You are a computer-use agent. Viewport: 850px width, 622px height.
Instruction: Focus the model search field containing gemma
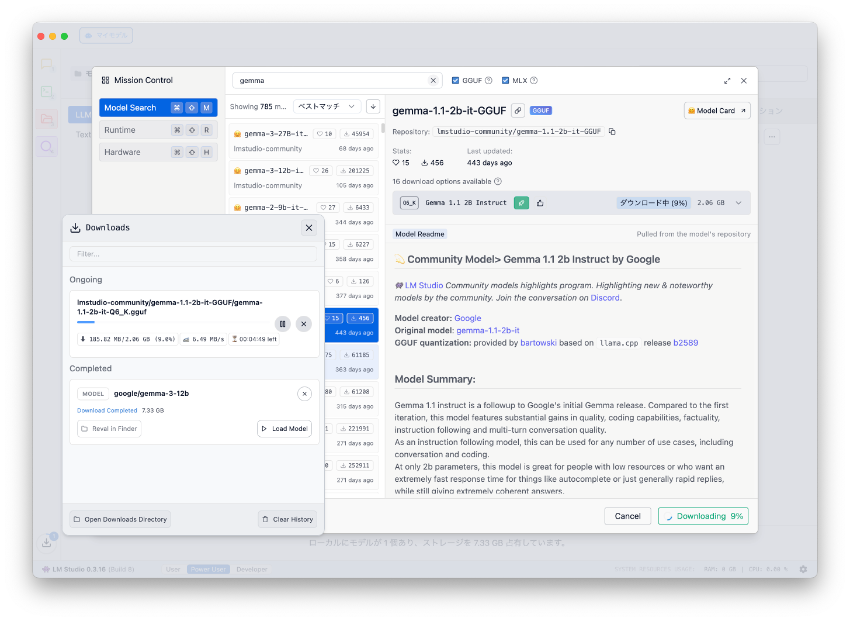click(337, 81)
